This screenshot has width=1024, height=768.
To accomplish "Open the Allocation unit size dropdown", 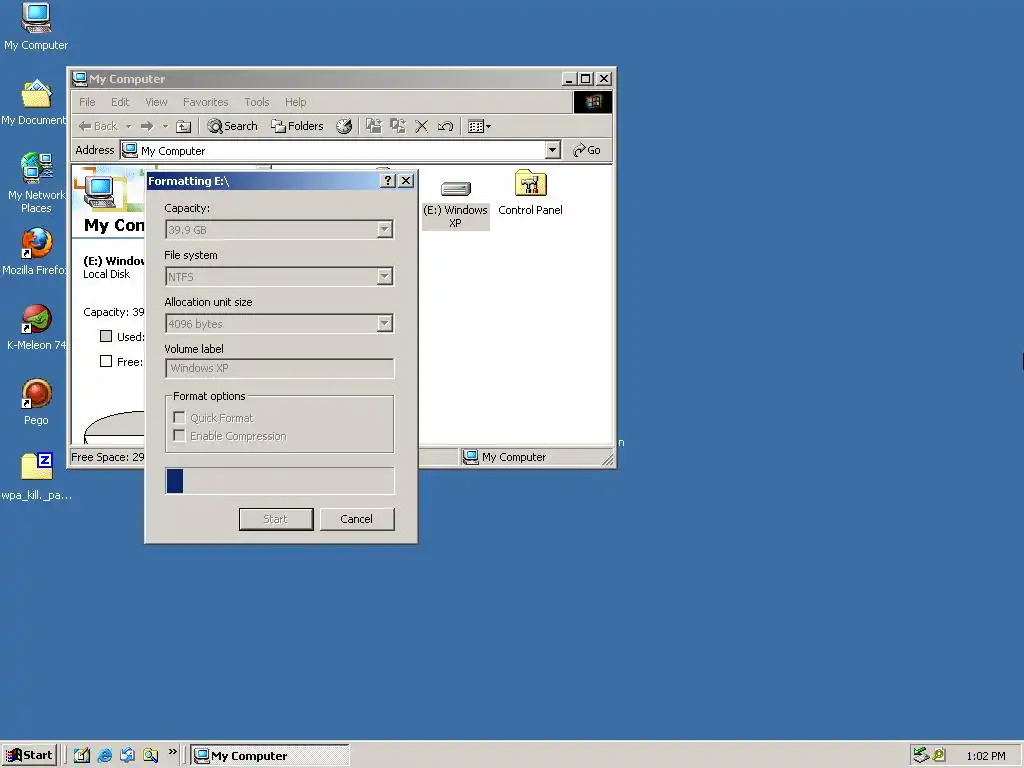I will [384, 323].
